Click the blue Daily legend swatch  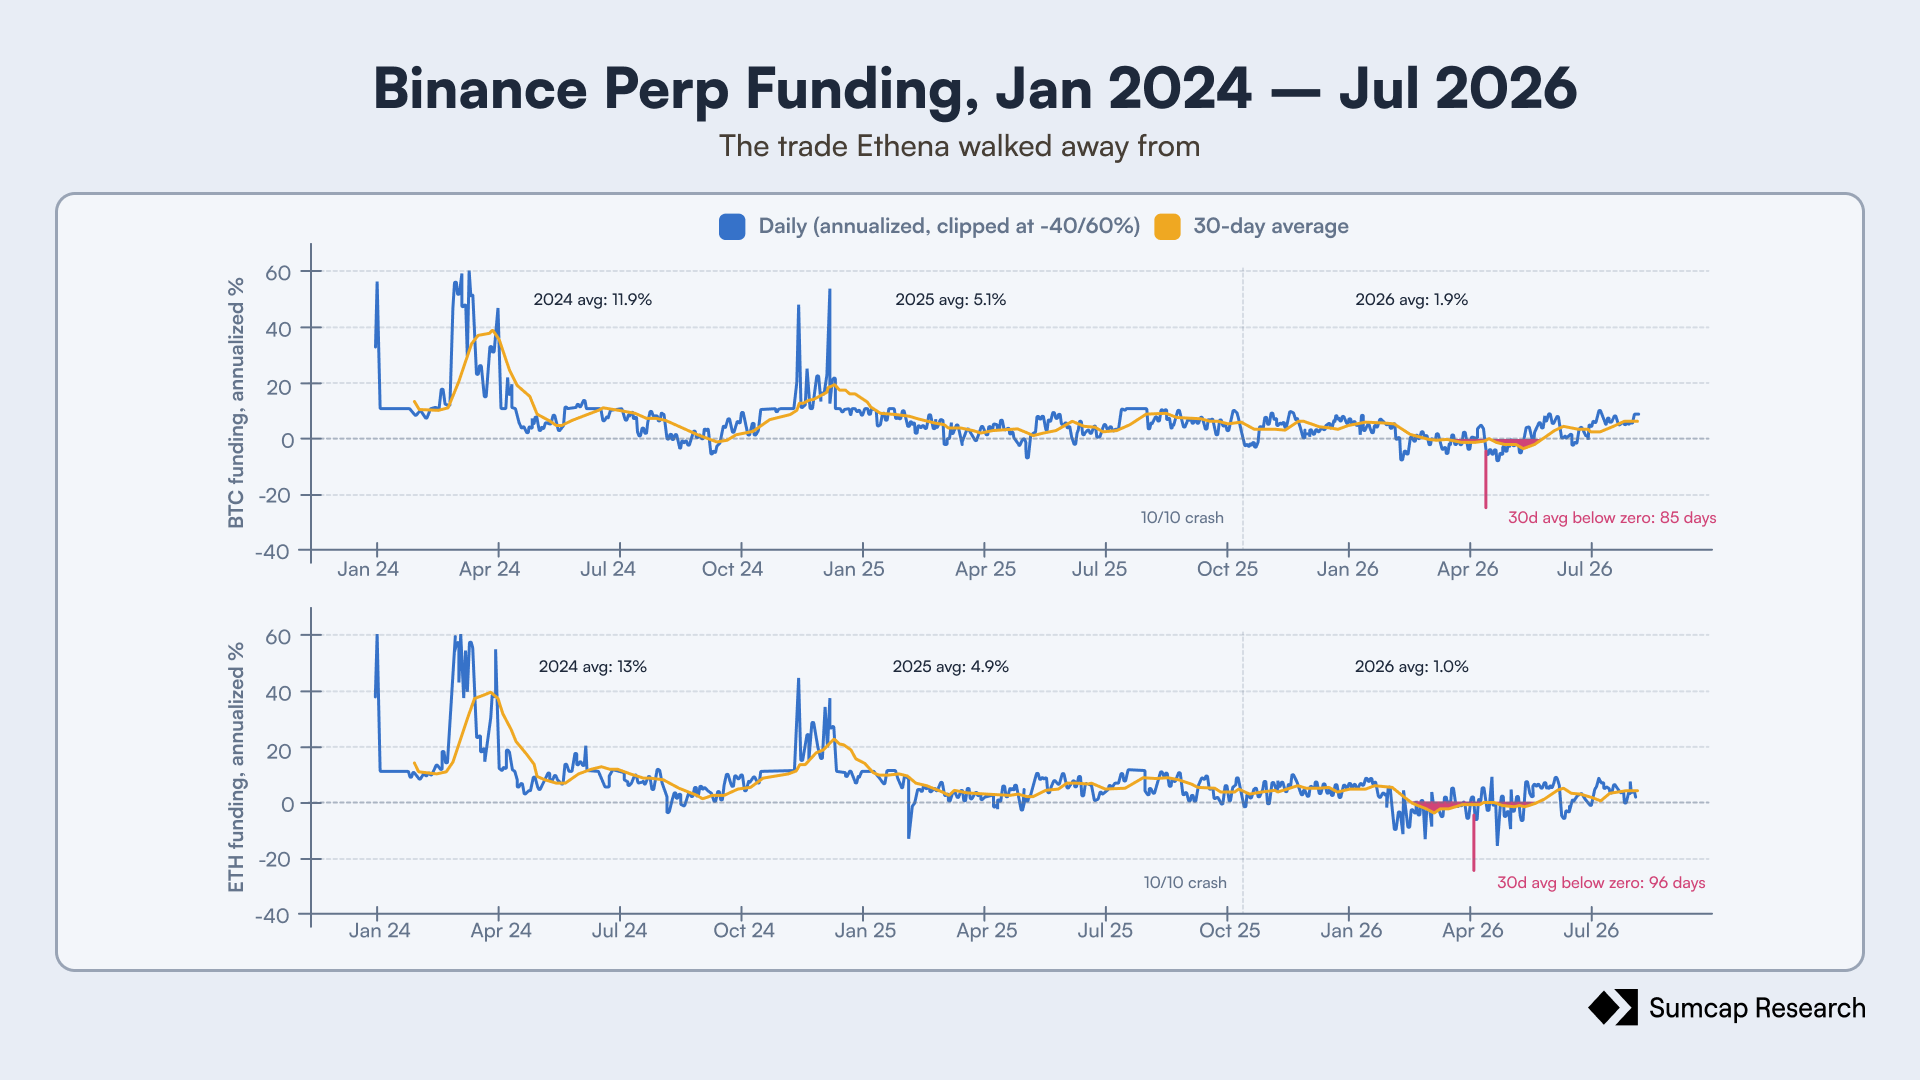(x=732, y=227)
